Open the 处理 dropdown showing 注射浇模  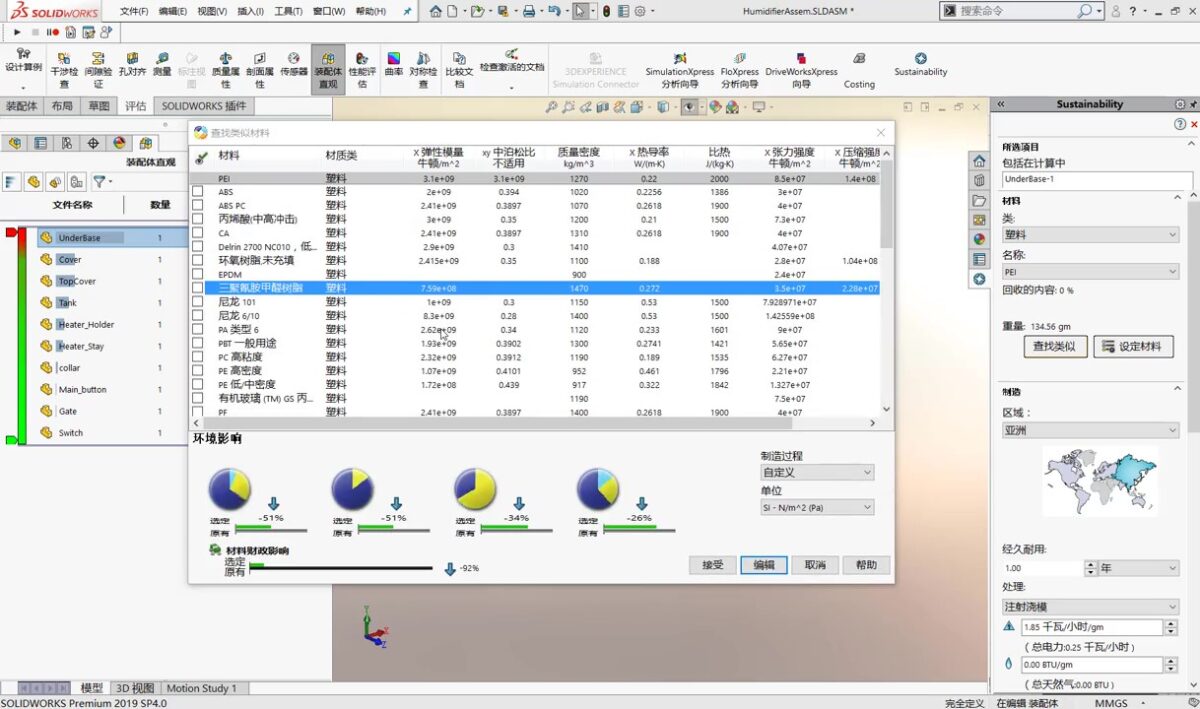(x=1090, y=606)
